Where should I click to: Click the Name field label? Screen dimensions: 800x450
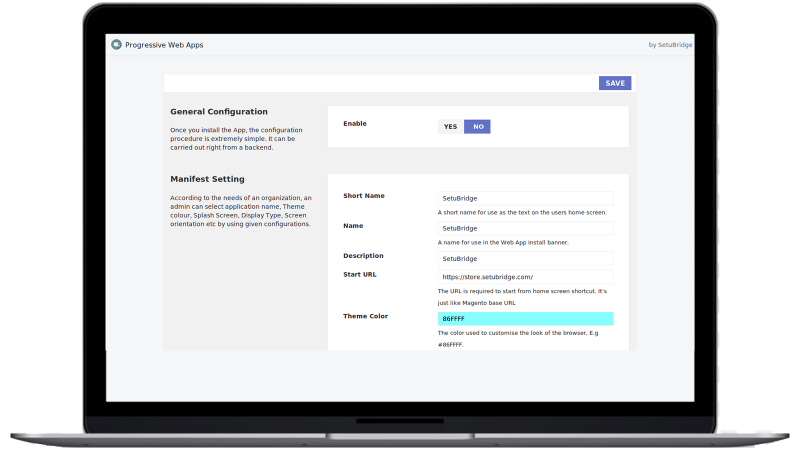click(353, 226)
